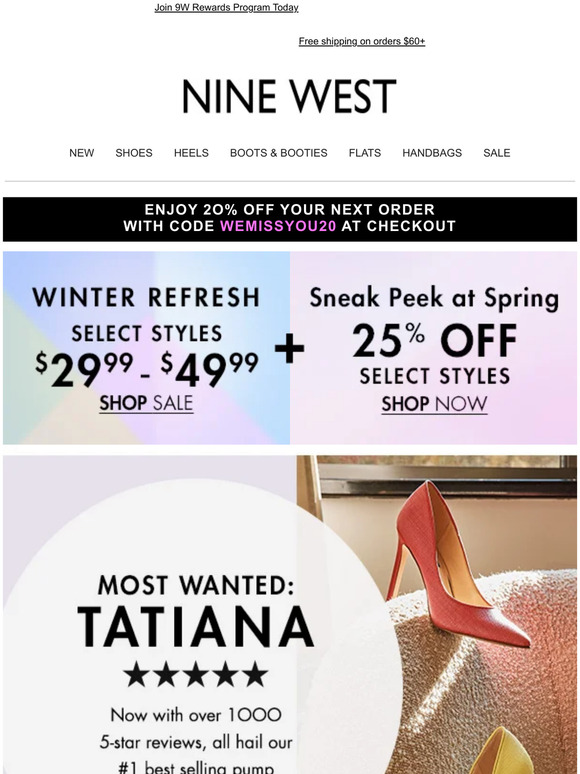Click the SHOP NOW link for Spring

pos(434,404)
